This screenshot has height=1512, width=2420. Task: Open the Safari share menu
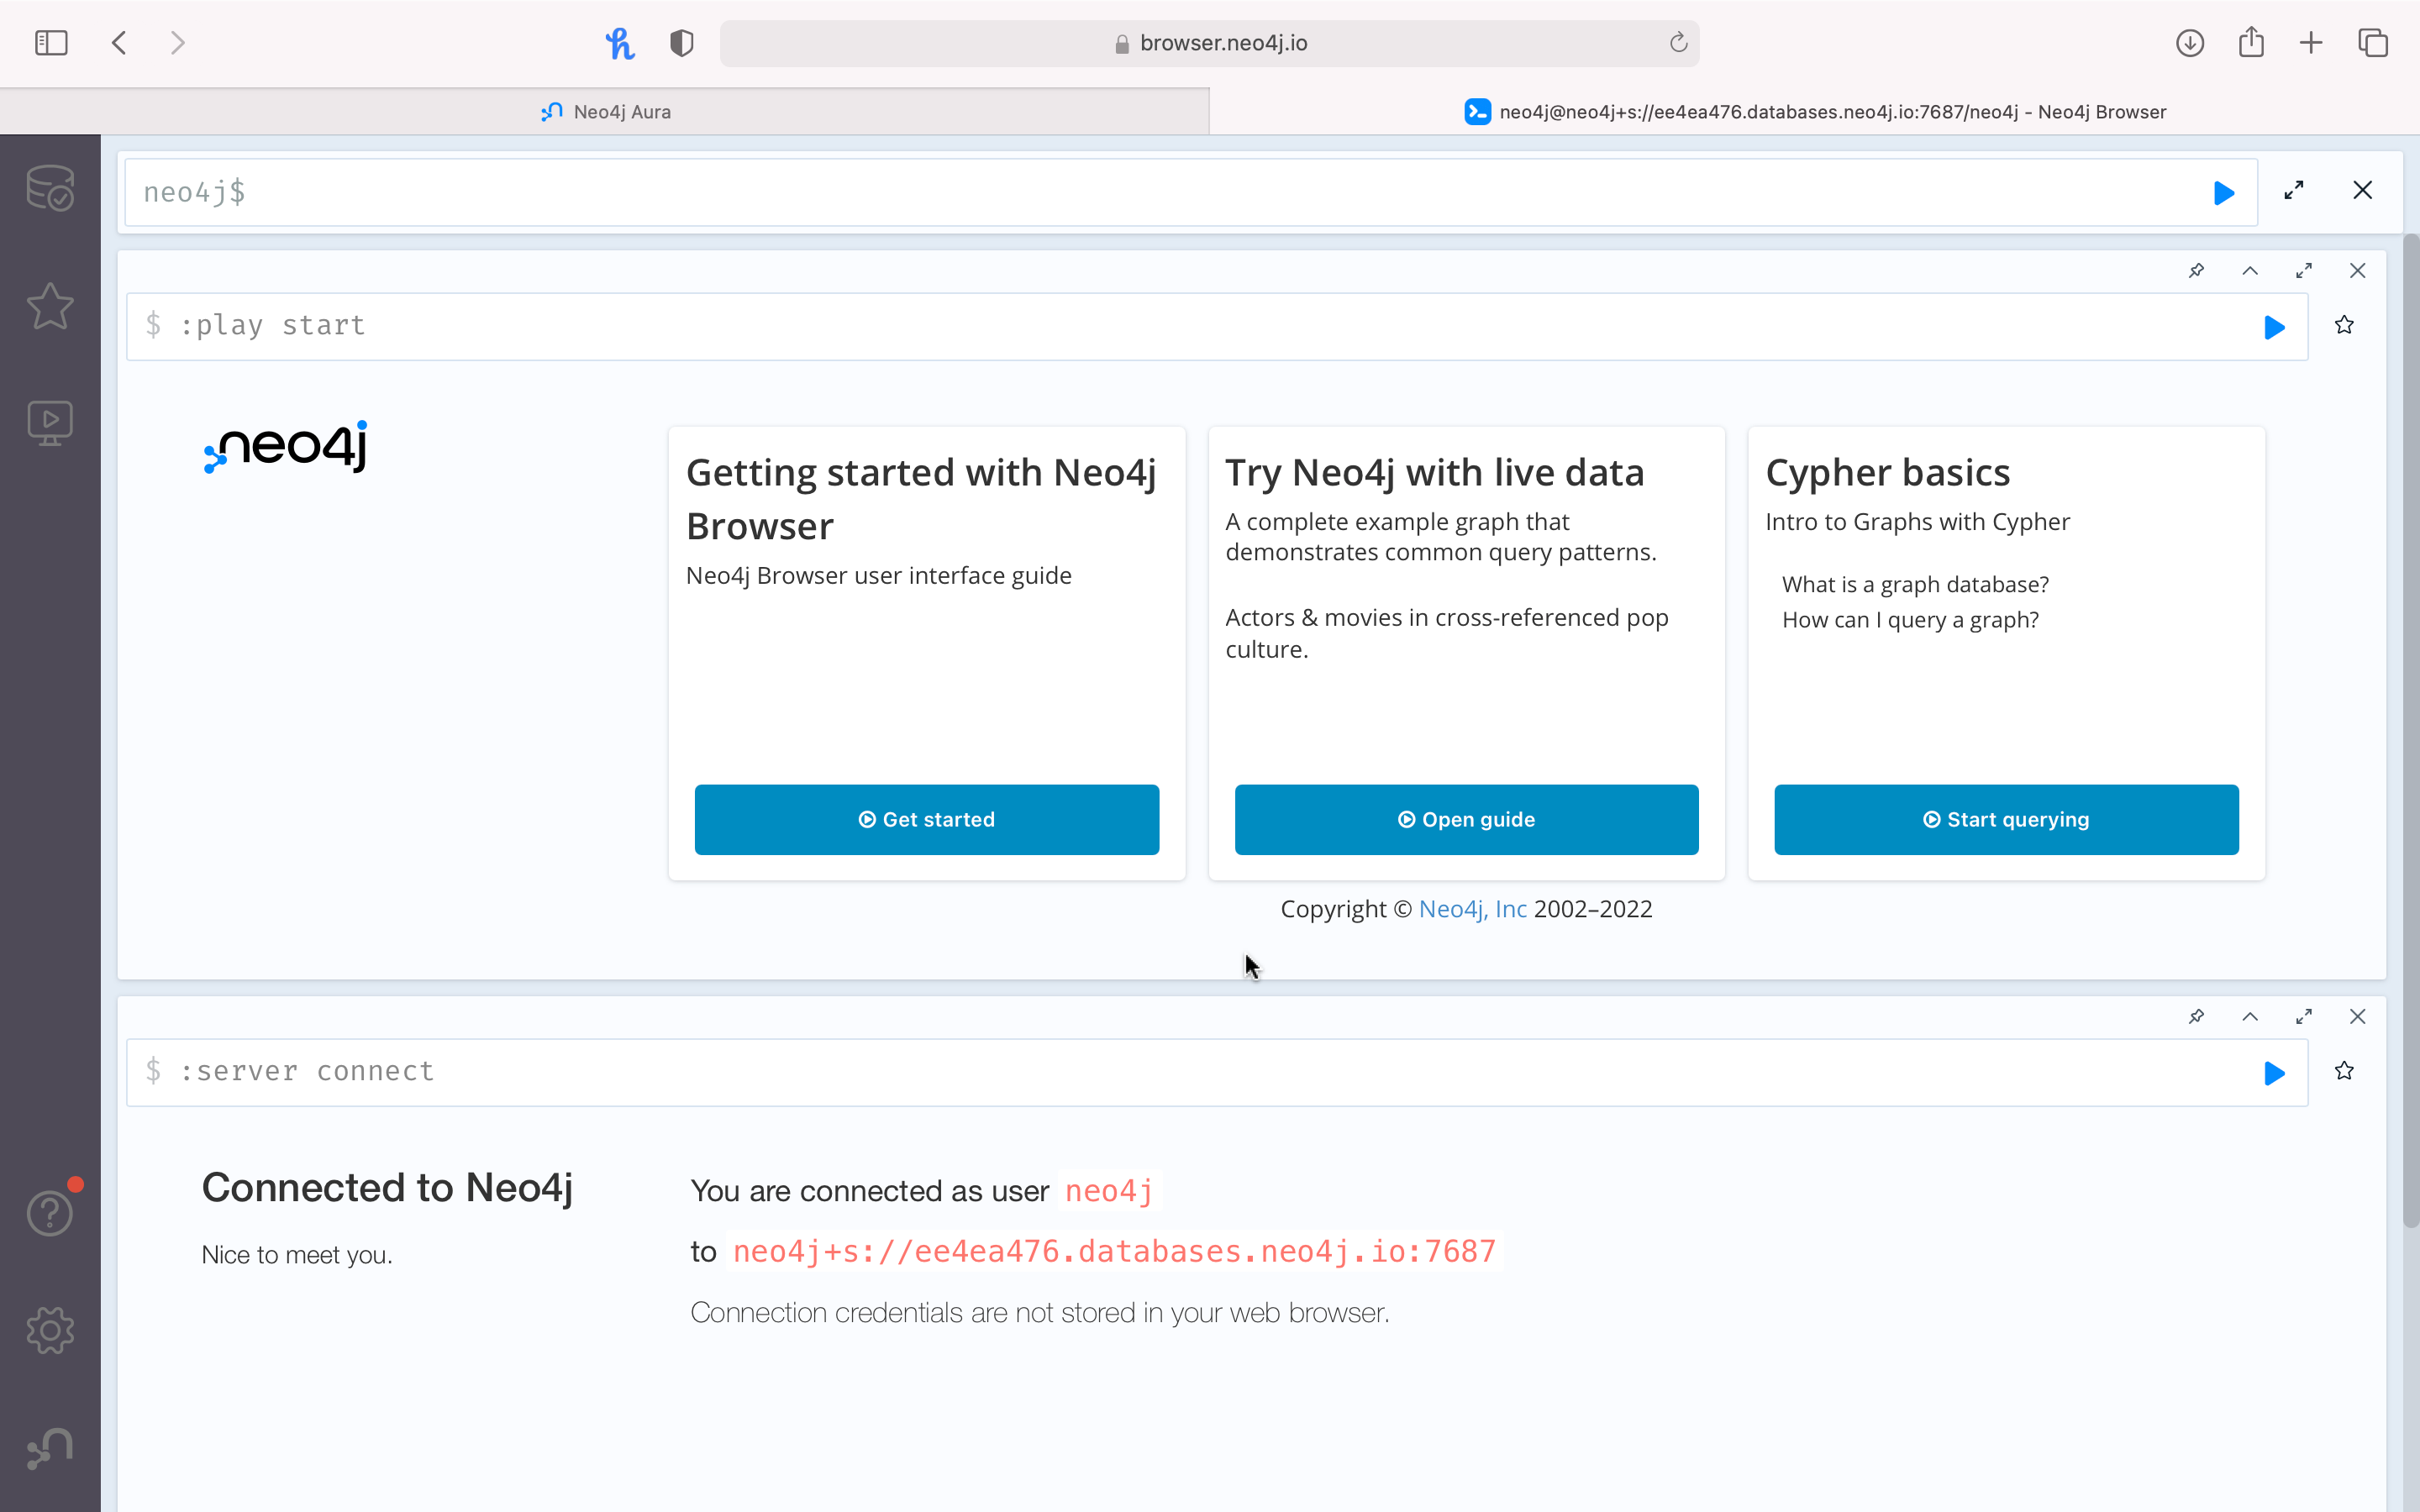[2251, 43]
